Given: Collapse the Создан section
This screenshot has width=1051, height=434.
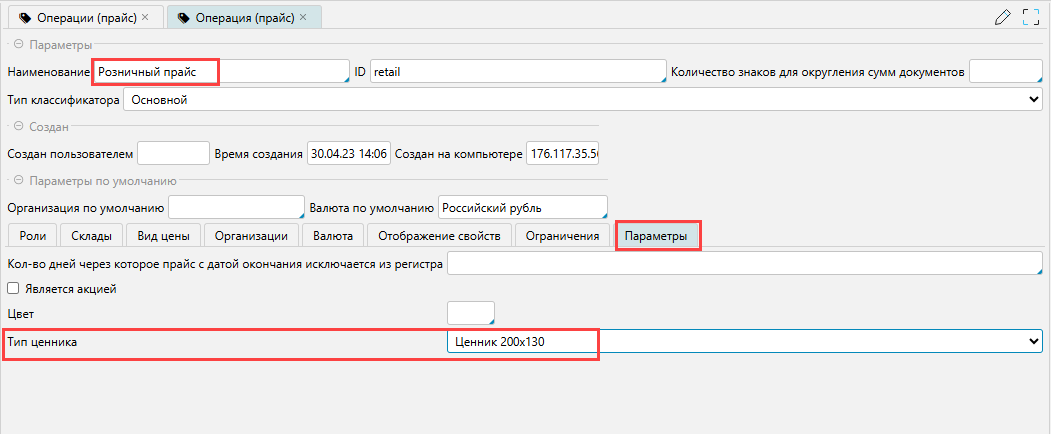Looking at the screenshot, I should tap(18, 126).
